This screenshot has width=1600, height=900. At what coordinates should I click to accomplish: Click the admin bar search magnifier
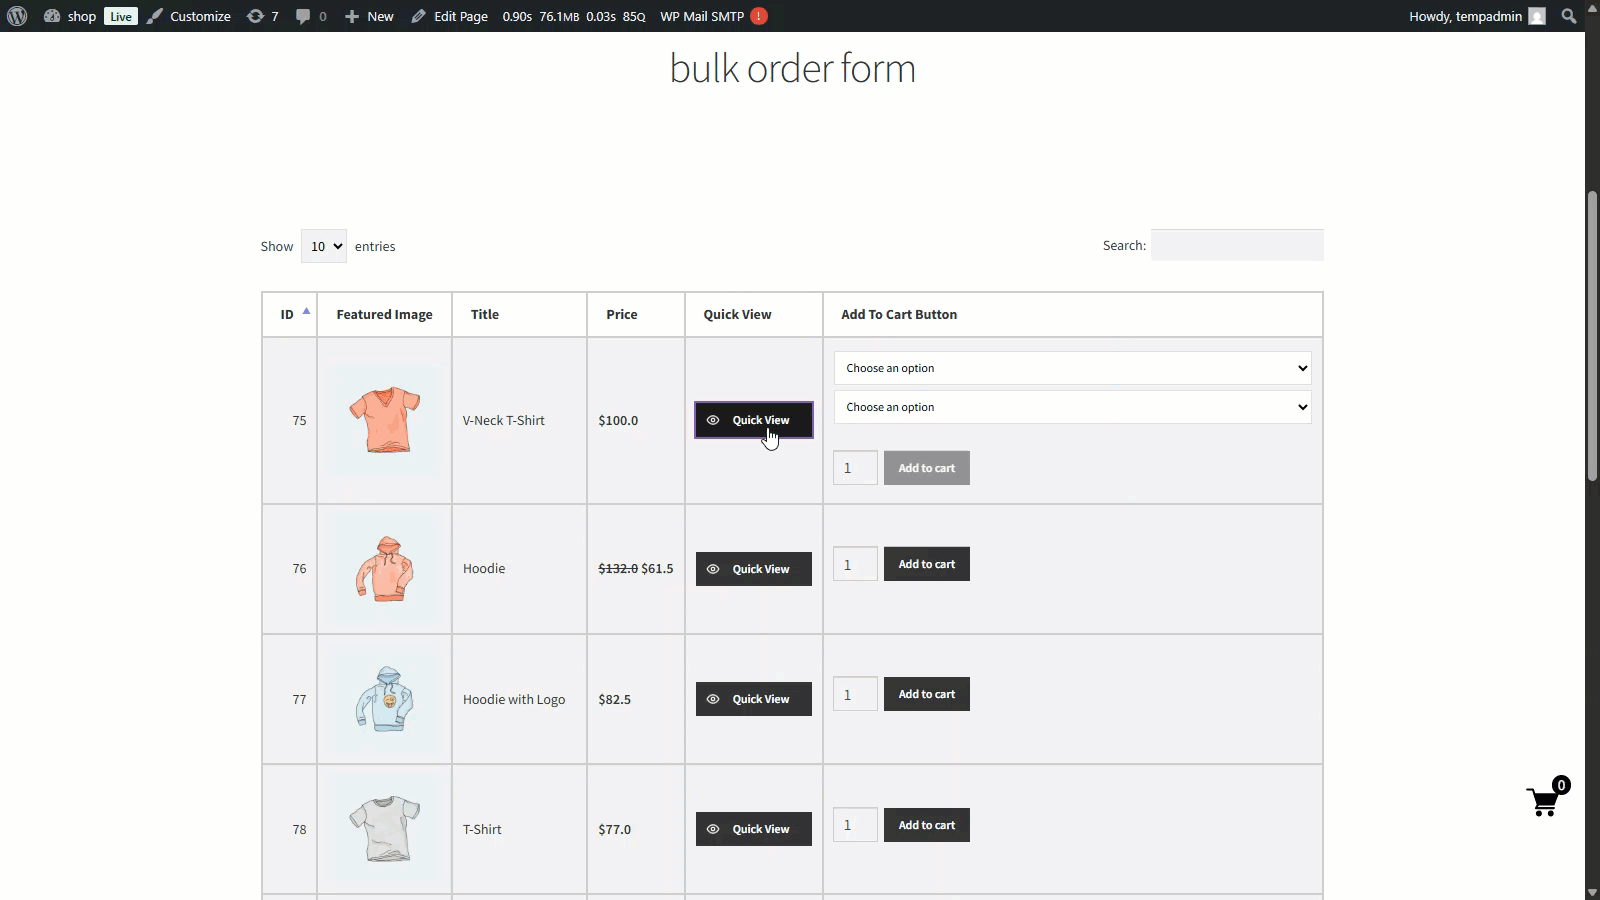point(1569,16)
